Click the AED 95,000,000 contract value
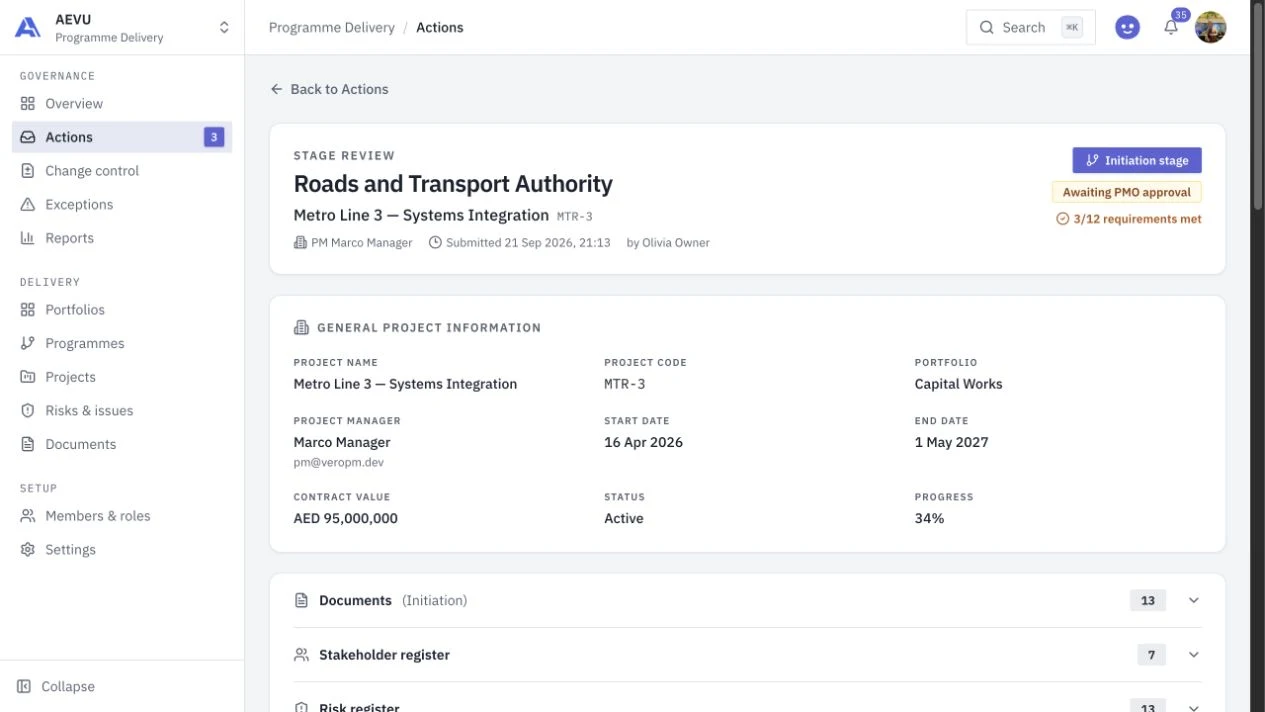 click(x=345, y=519)
